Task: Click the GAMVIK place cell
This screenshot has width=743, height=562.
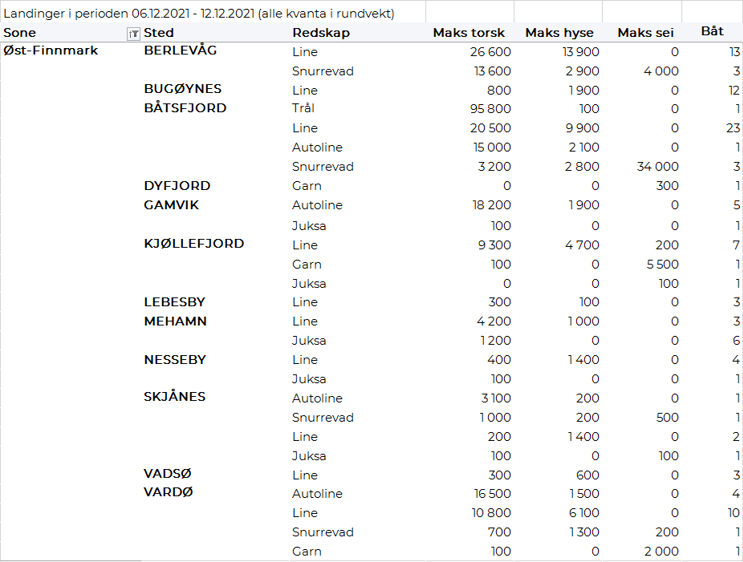Action: click(173, 205)
